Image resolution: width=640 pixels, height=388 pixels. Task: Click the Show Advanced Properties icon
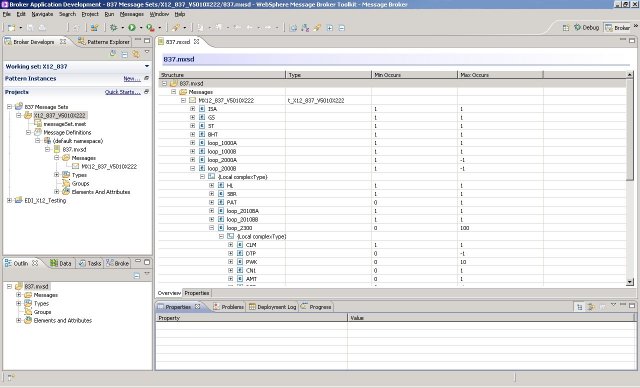point(591,307)
